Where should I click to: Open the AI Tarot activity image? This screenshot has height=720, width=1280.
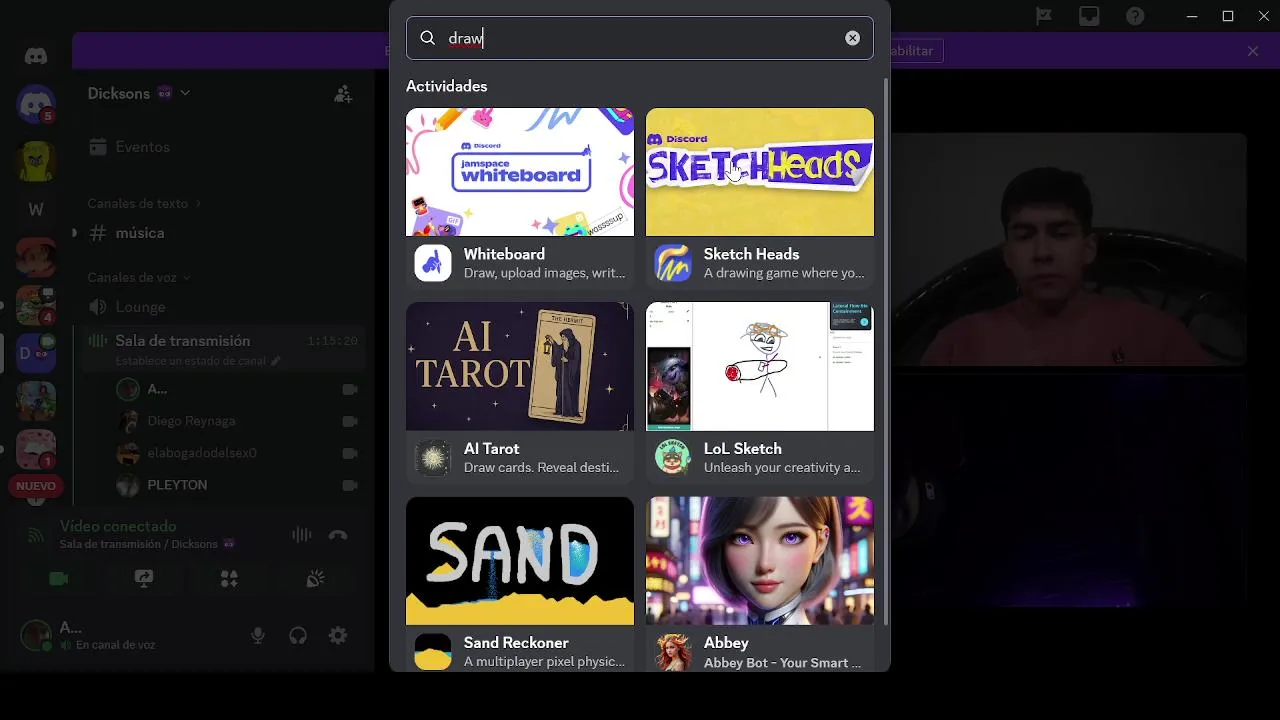pyautogui.click(x=520, y=366)
